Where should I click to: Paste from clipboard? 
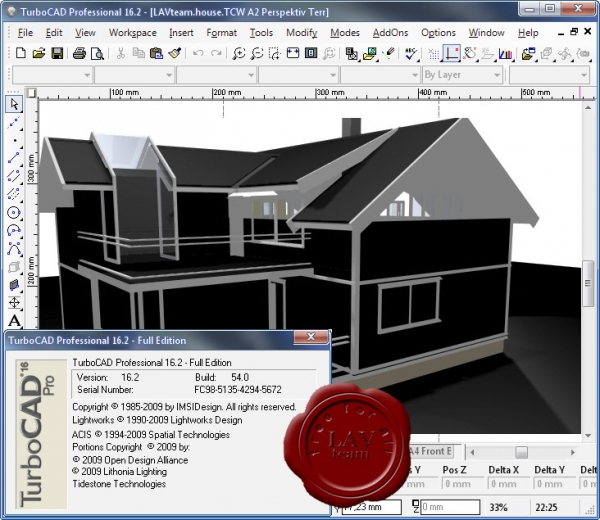tap(157, 53)
